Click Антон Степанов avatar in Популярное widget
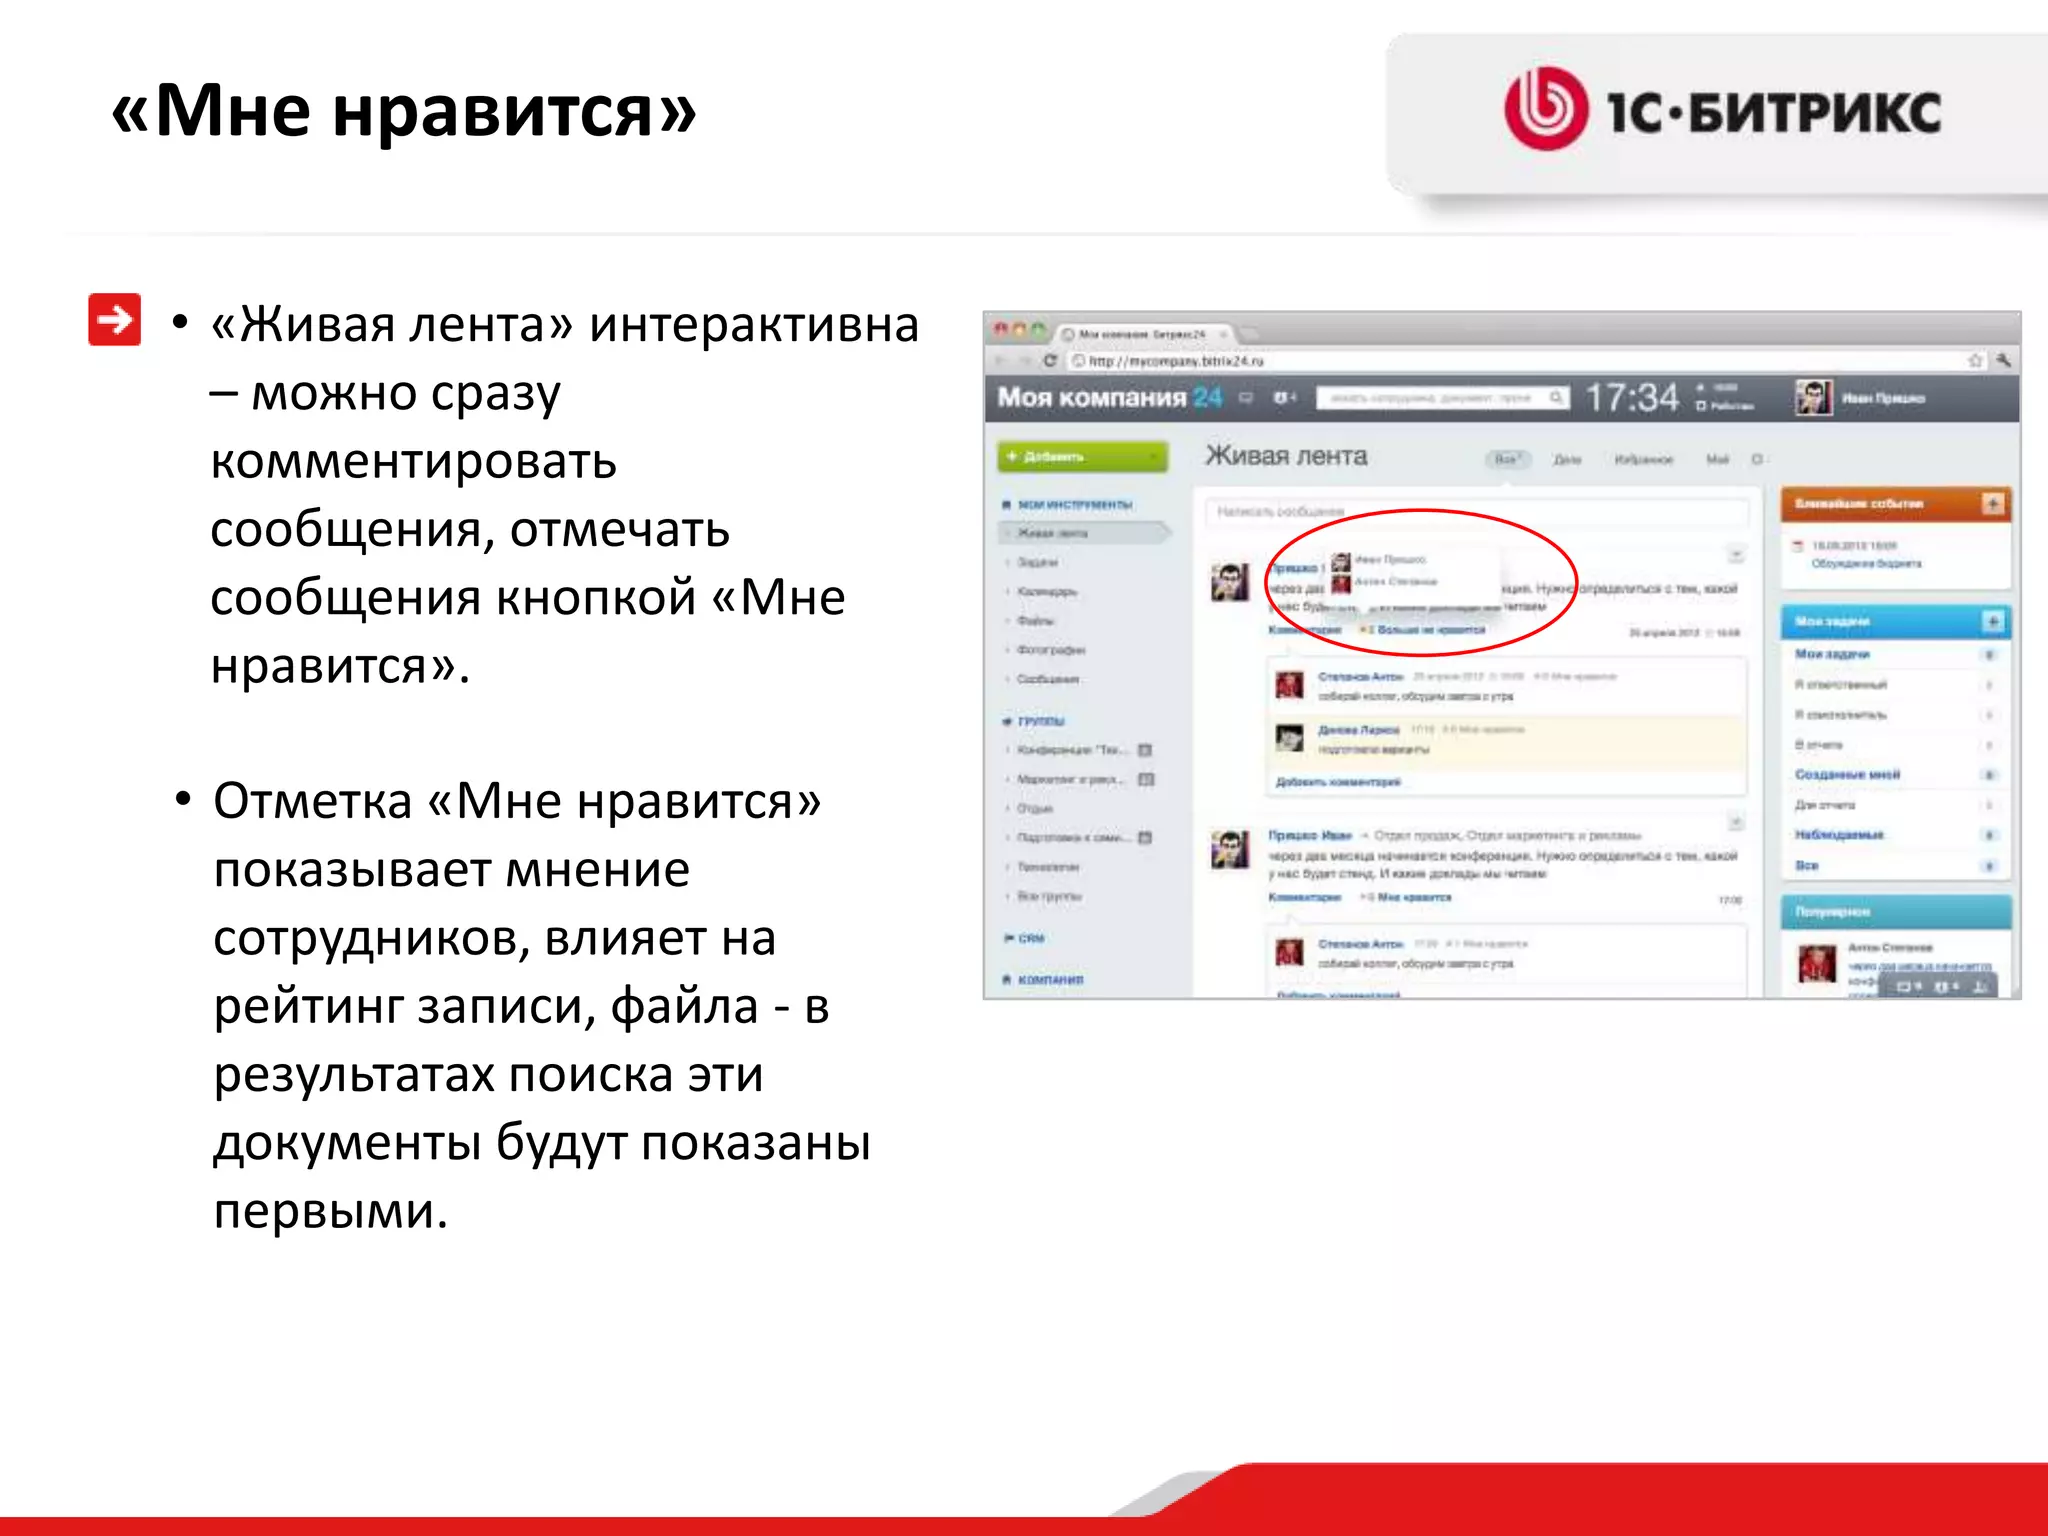The image size is (2048, 1536). pos(1817,964)
